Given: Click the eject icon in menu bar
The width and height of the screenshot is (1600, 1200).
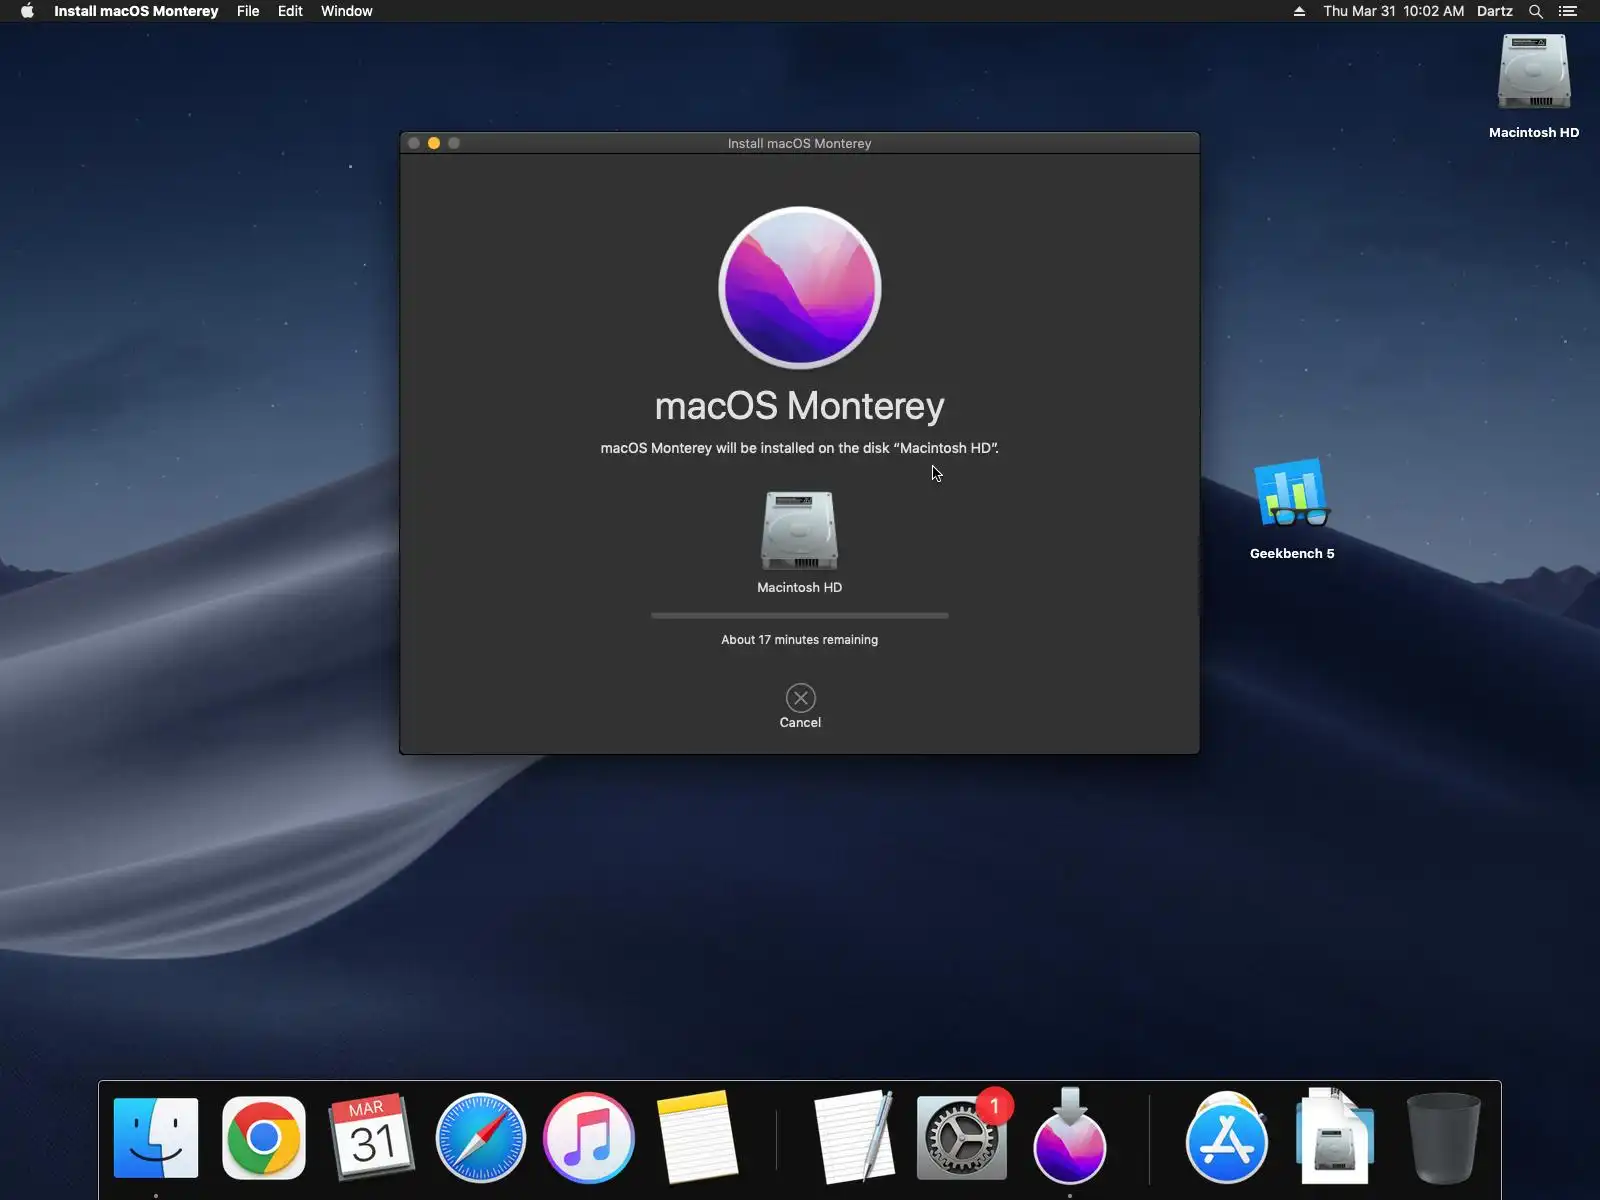Looking at the screenshot, I should click(x=1299, y=11).
